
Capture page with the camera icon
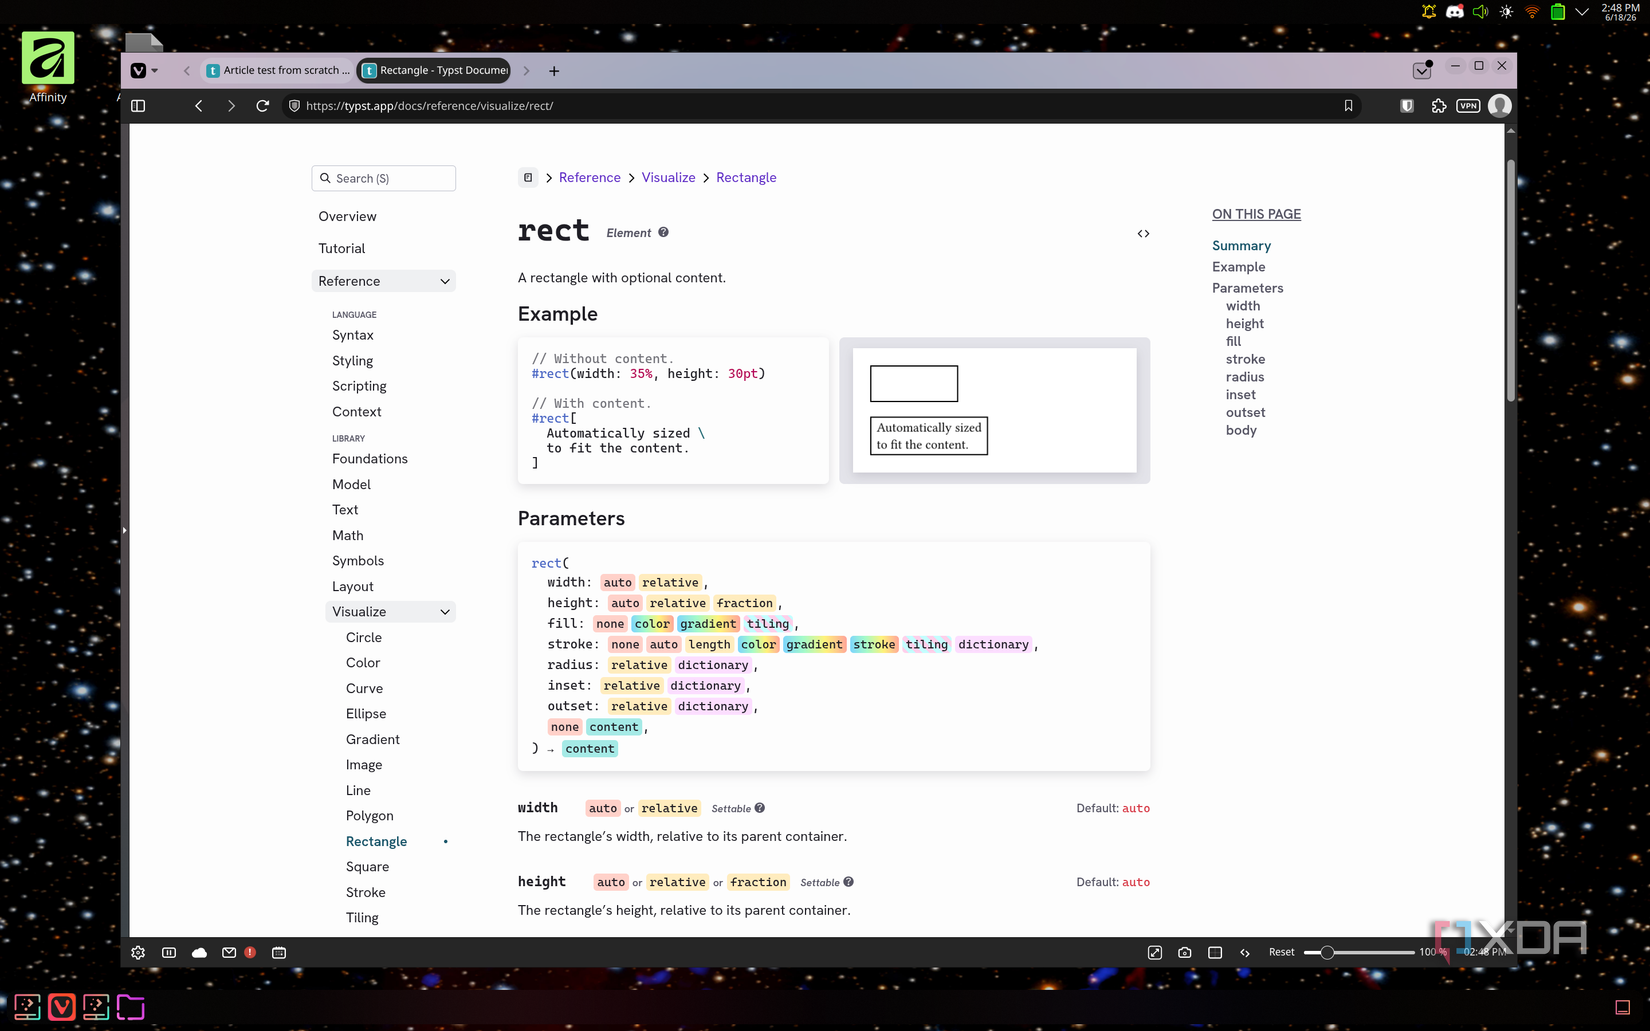pos(1185,953)
